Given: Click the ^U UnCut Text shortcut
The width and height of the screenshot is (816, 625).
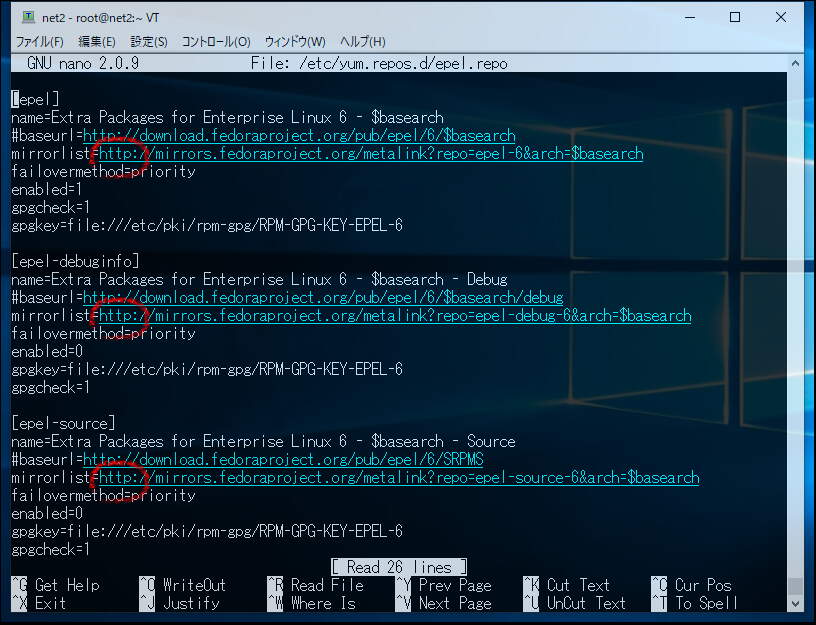Looking at the screenshot, I should [x=575, y=603].
